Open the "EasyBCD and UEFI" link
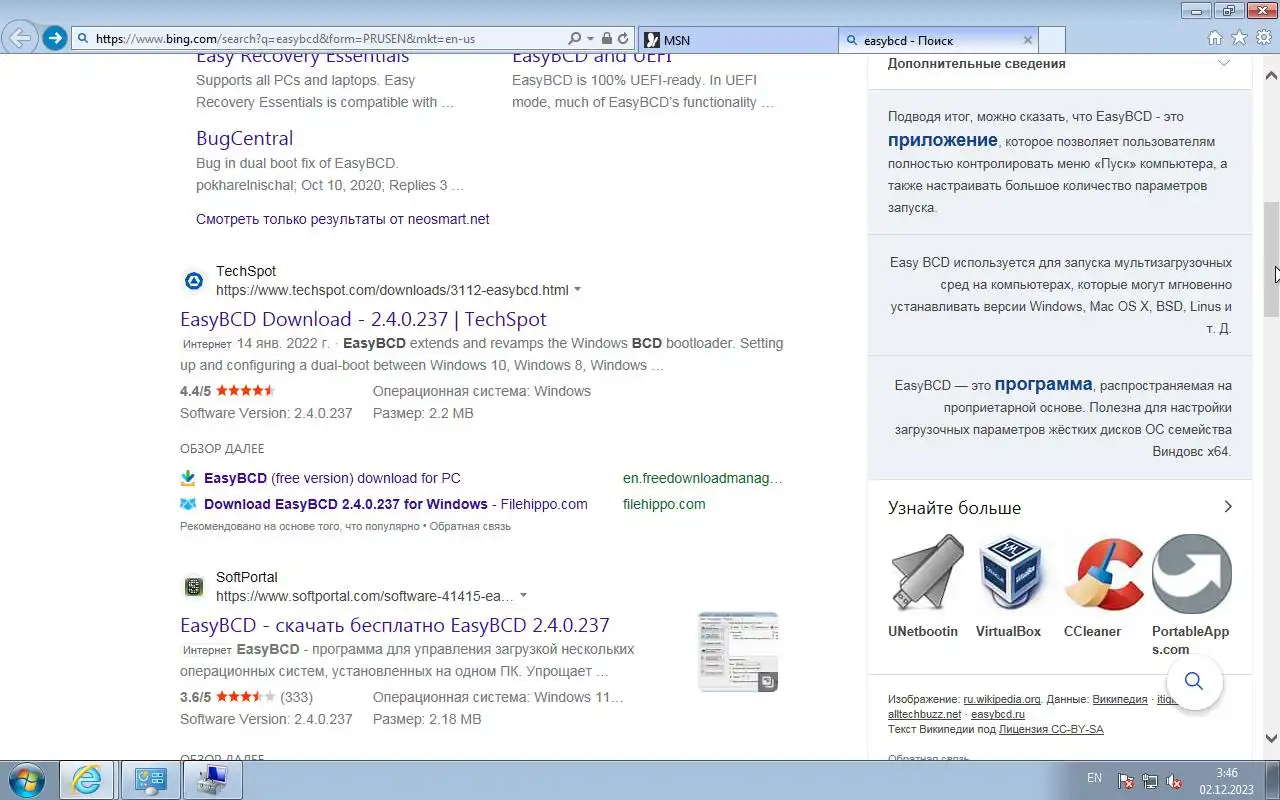The height and width of the screenshot is (800, 1280). pos(591,58)
